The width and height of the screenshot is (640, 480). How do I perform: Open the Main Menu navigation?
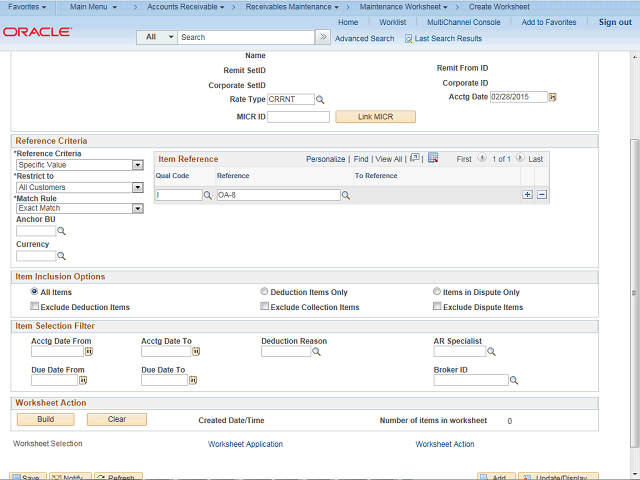[93, 7]
